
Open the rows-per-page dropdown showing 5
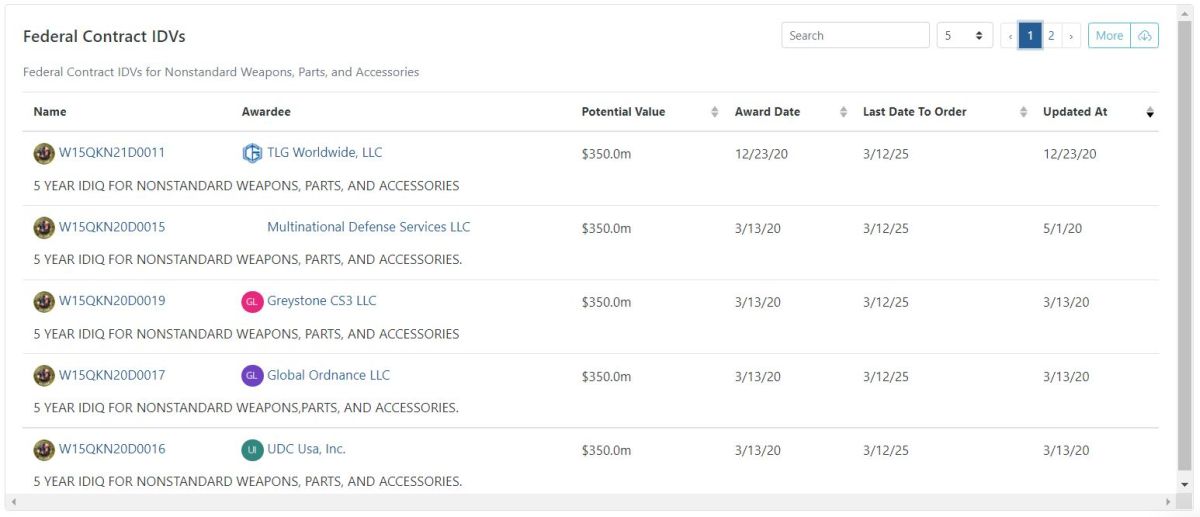tap(964, 36)
